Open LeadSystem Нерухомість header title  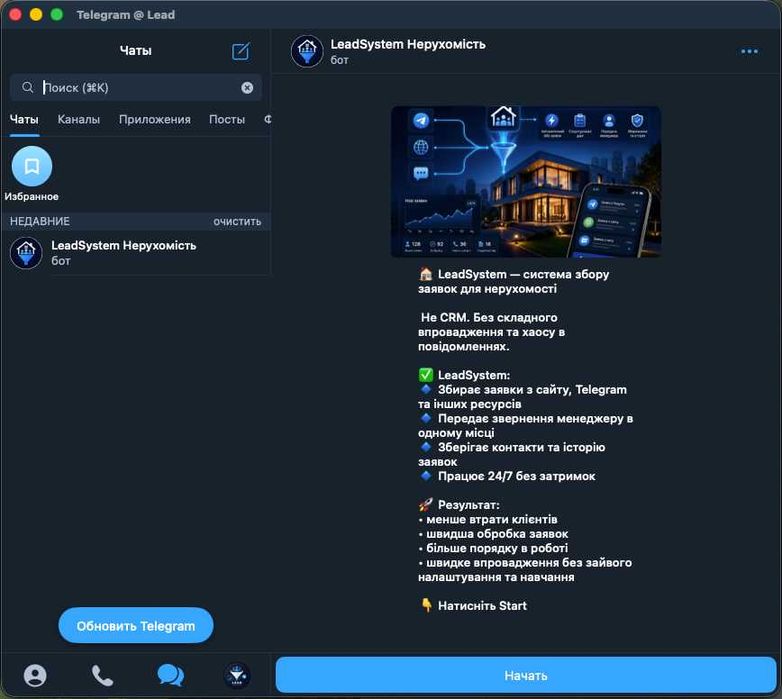point(408,44)
